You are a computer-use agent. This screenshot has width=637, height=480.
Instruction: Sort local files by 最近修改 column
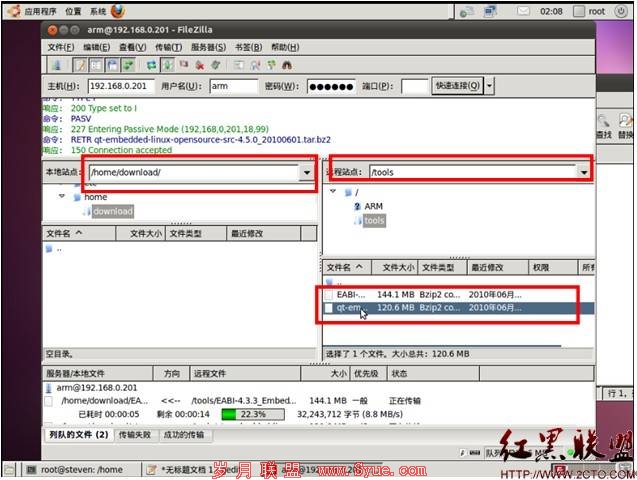(264, 234)
